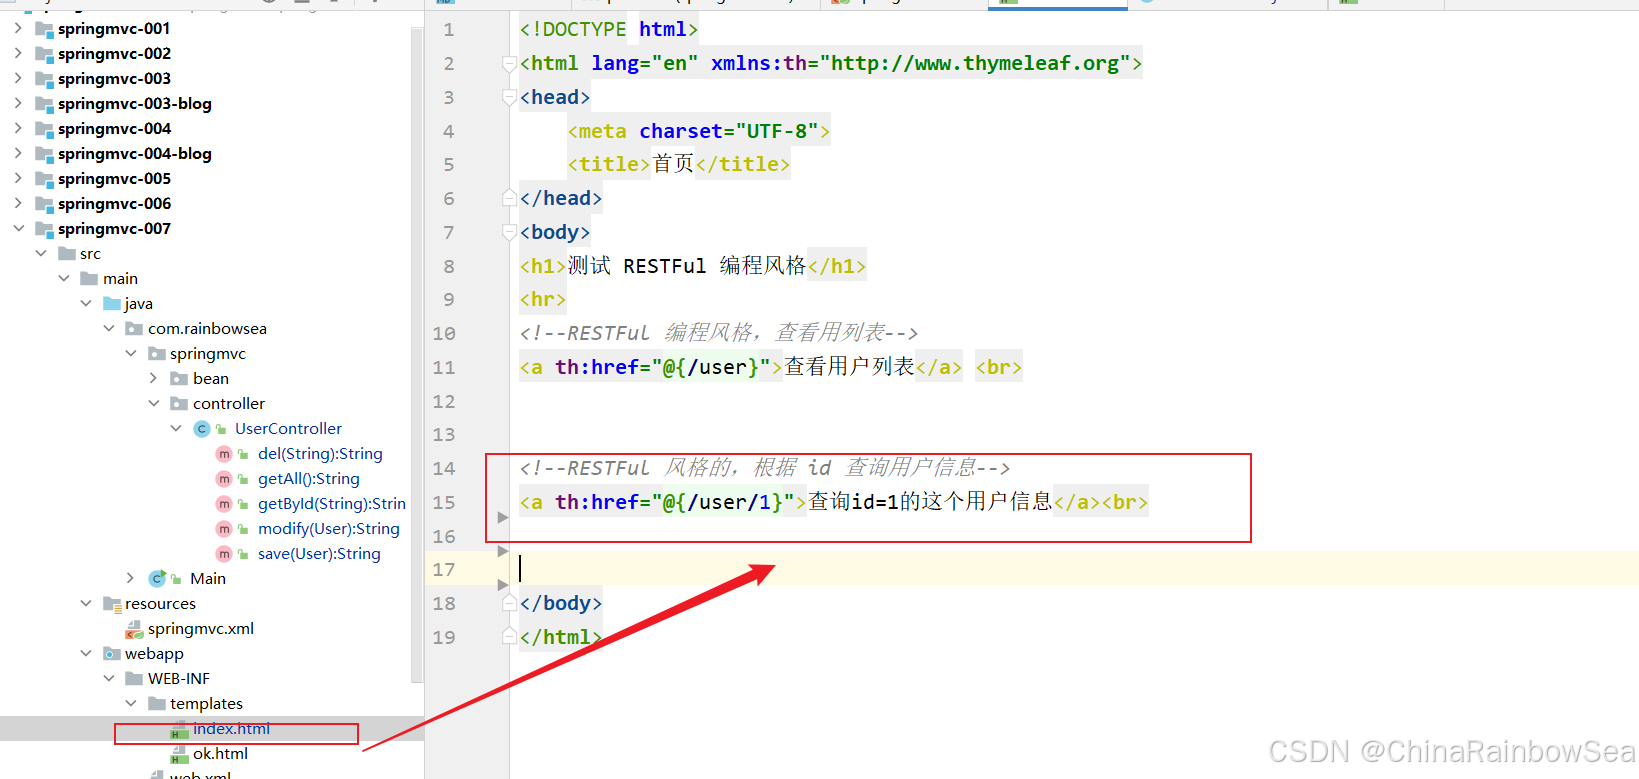
Task: Click the ok.html file icon
Action: pos(179,754)
